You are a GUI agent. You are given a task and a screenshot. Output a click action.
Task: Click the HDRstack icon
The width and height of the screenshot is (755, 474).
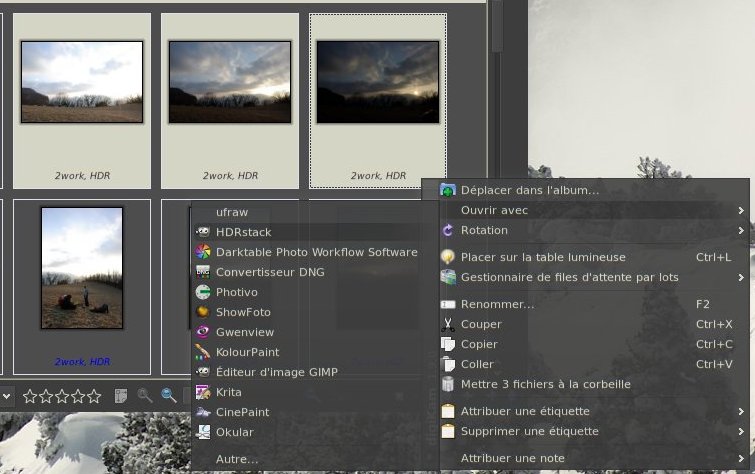203,232
